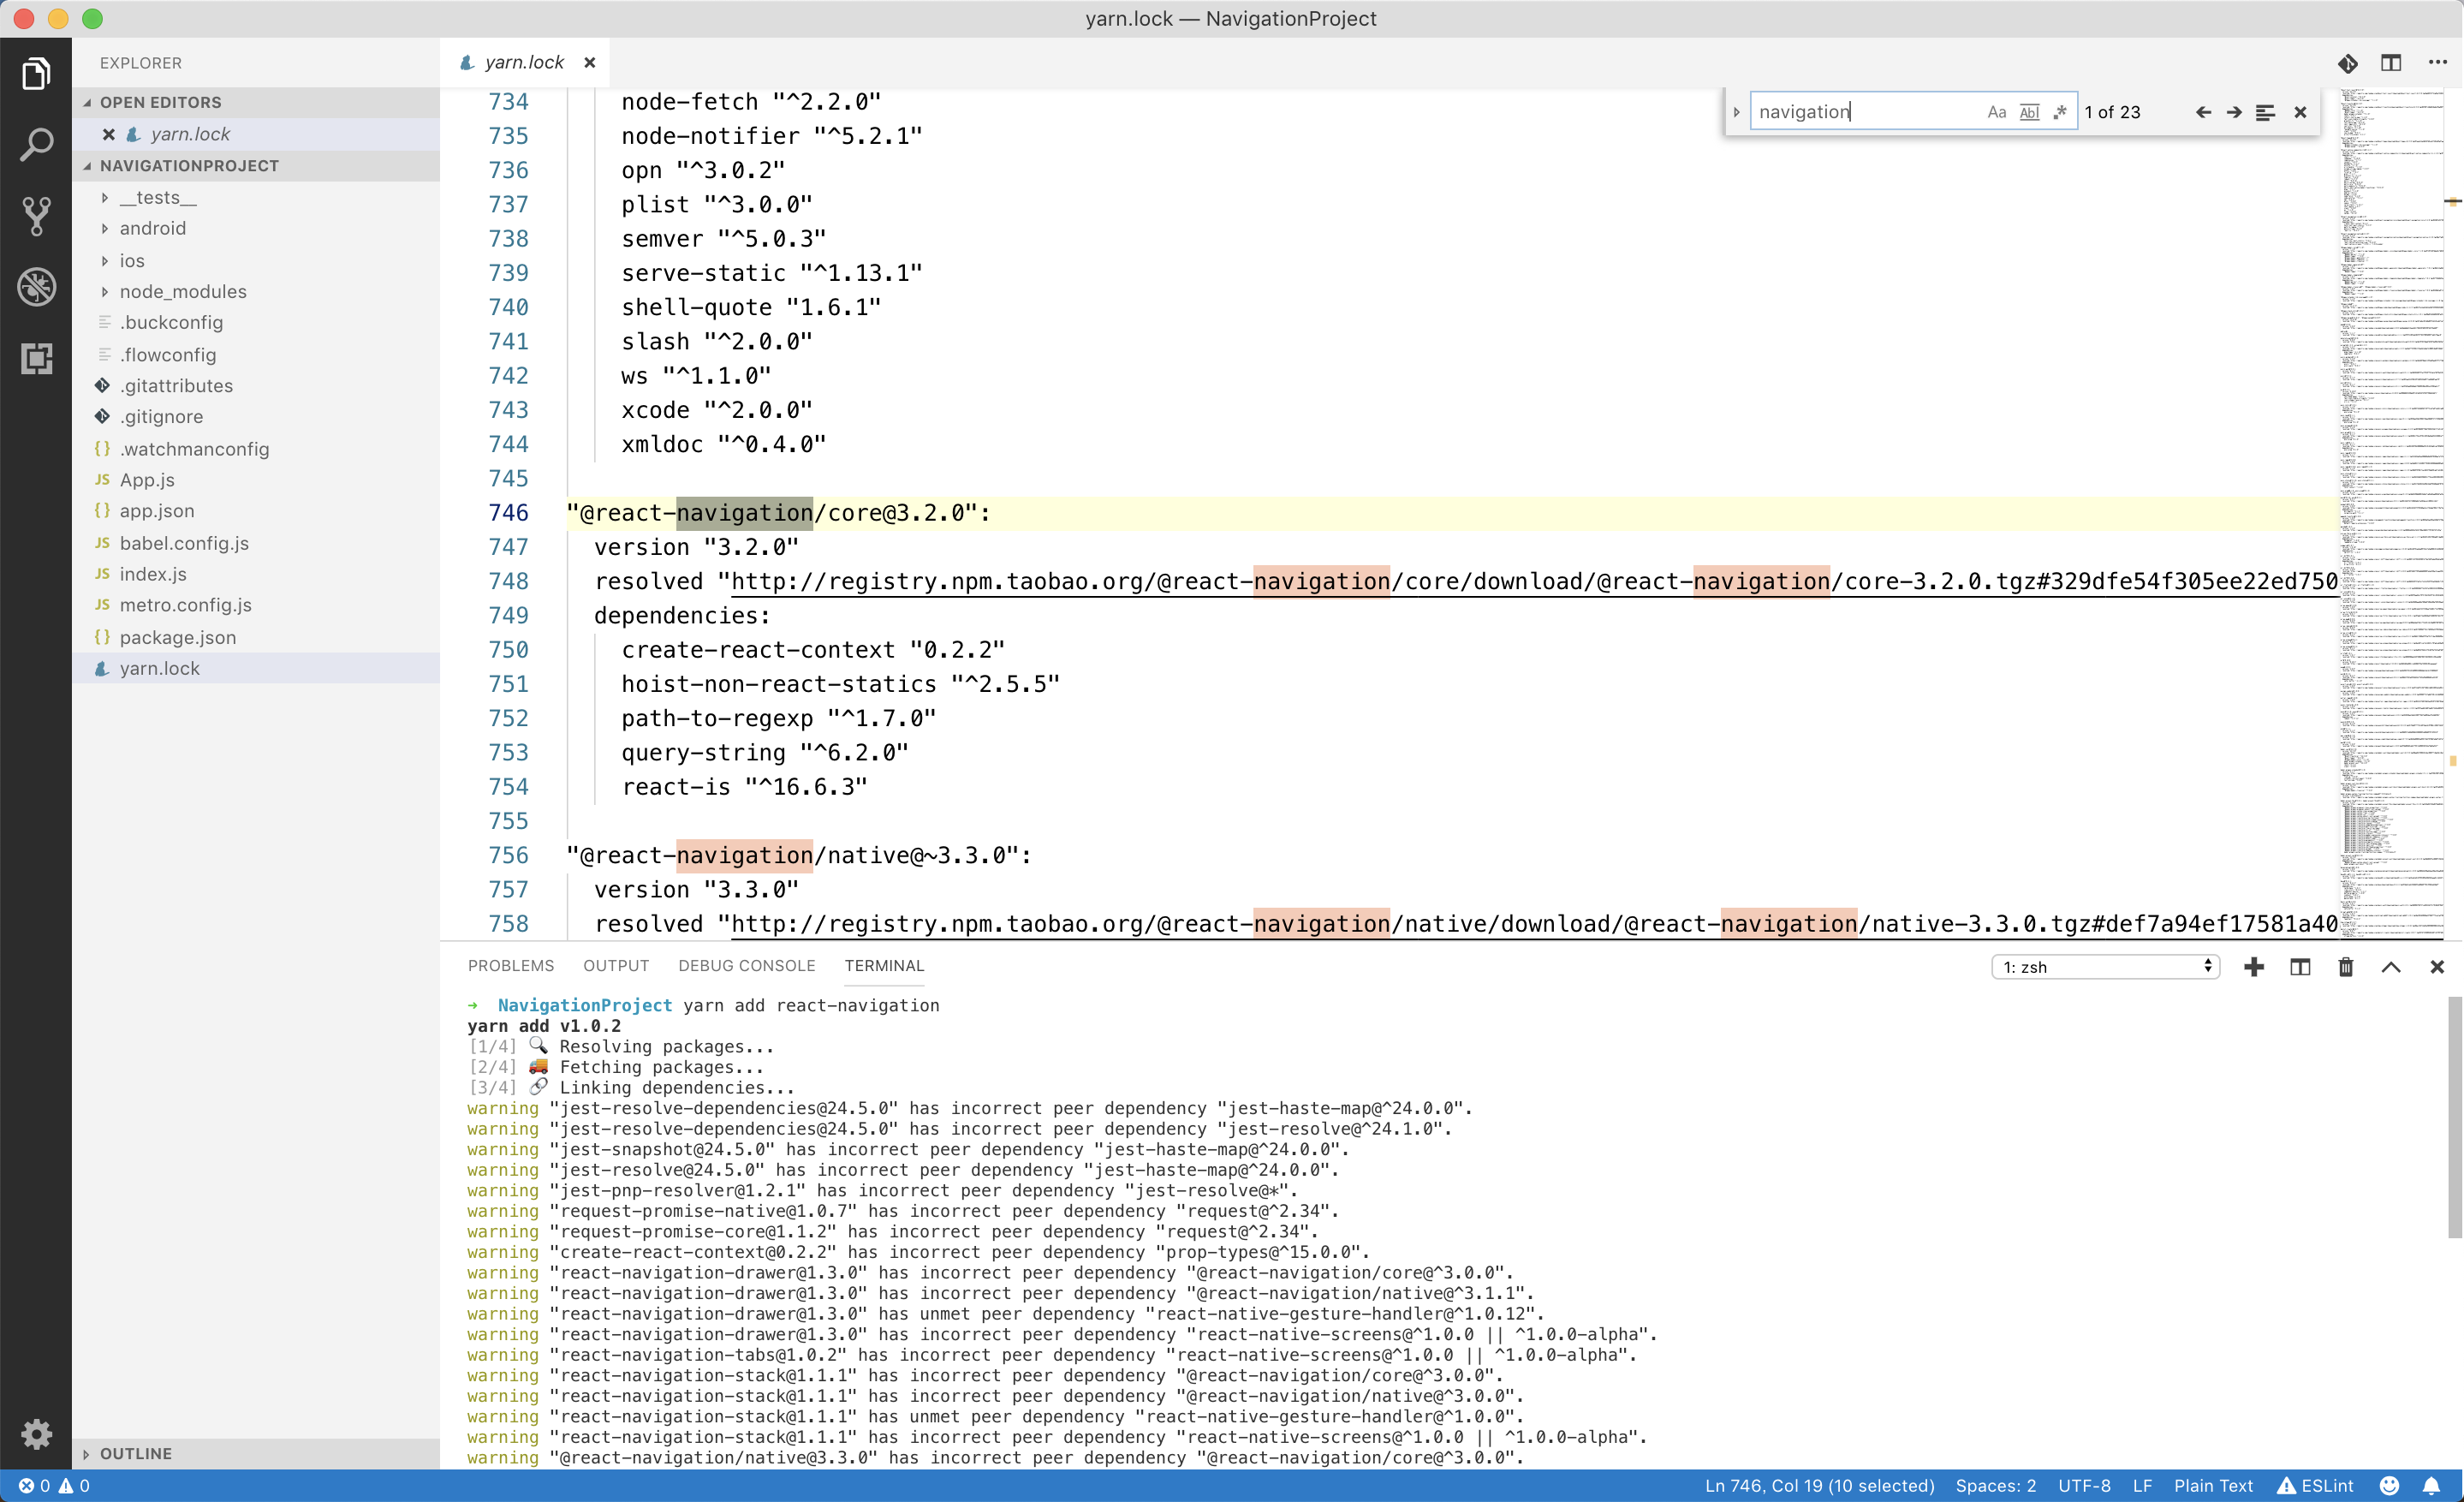Select the yarn.lock editor tab
Viewport: 2464px width, 1502px height.
[x=524, y=62]
